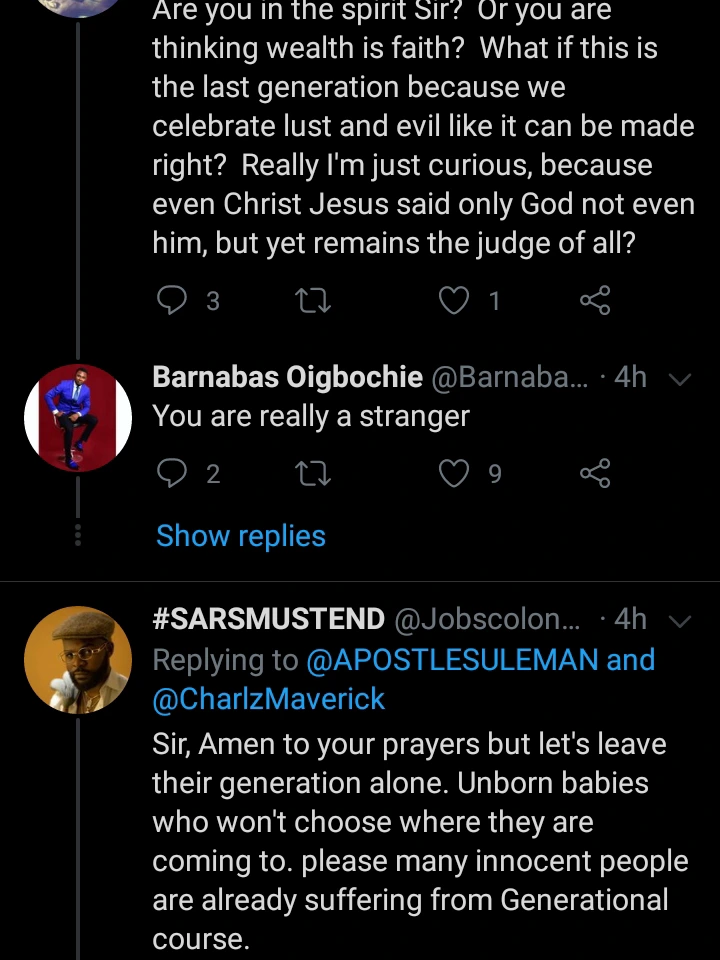The image size is (720, 960).
Task: Open Barnabas Oigbochie's tweet options chevron
Action: pyautogui.click(x=680, y=379)
